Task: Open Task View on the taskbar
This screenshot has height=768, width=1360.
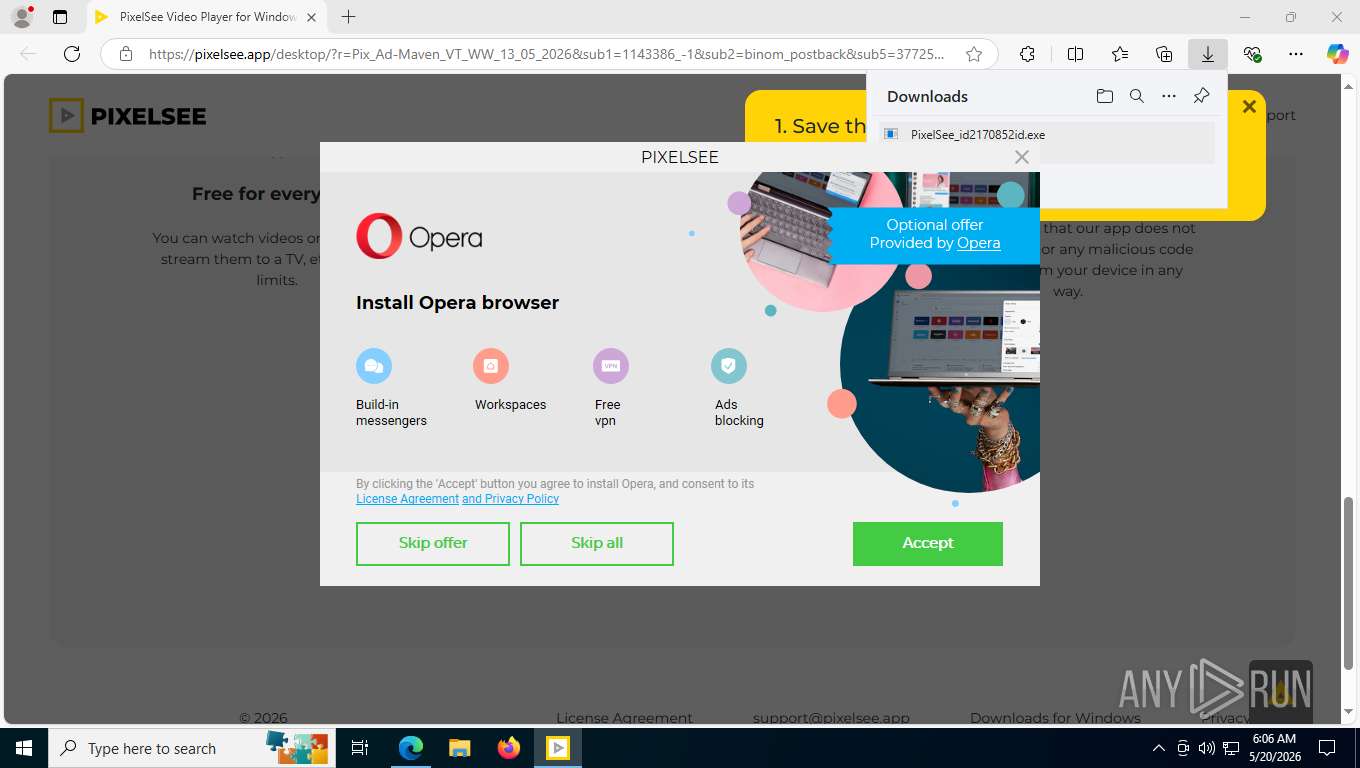Action: pos(360,748)
